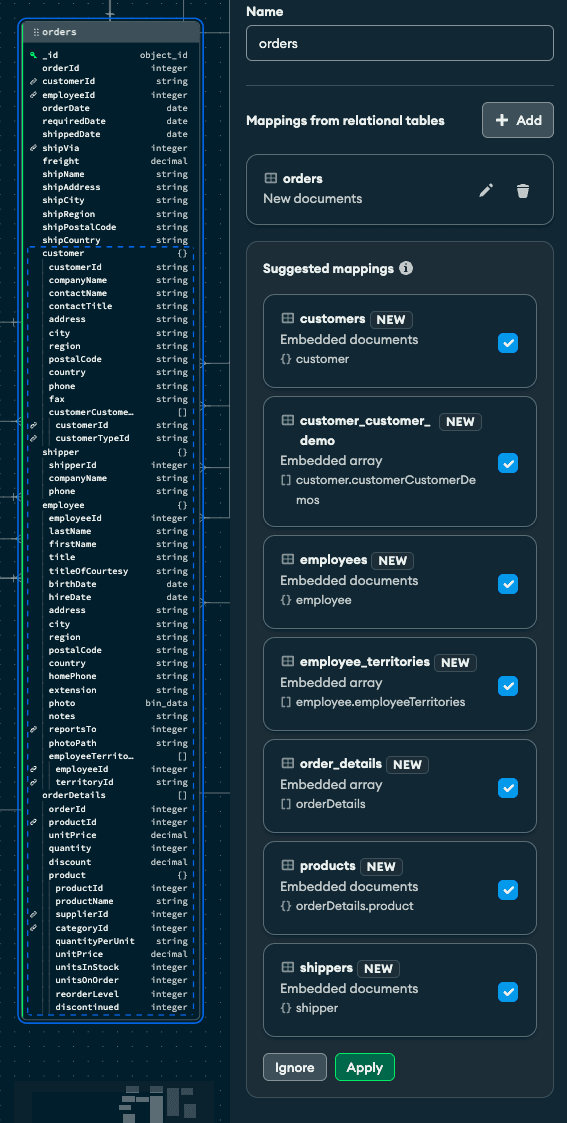
Task: Add a new mapping from relational tables
Action: (518, 120)
